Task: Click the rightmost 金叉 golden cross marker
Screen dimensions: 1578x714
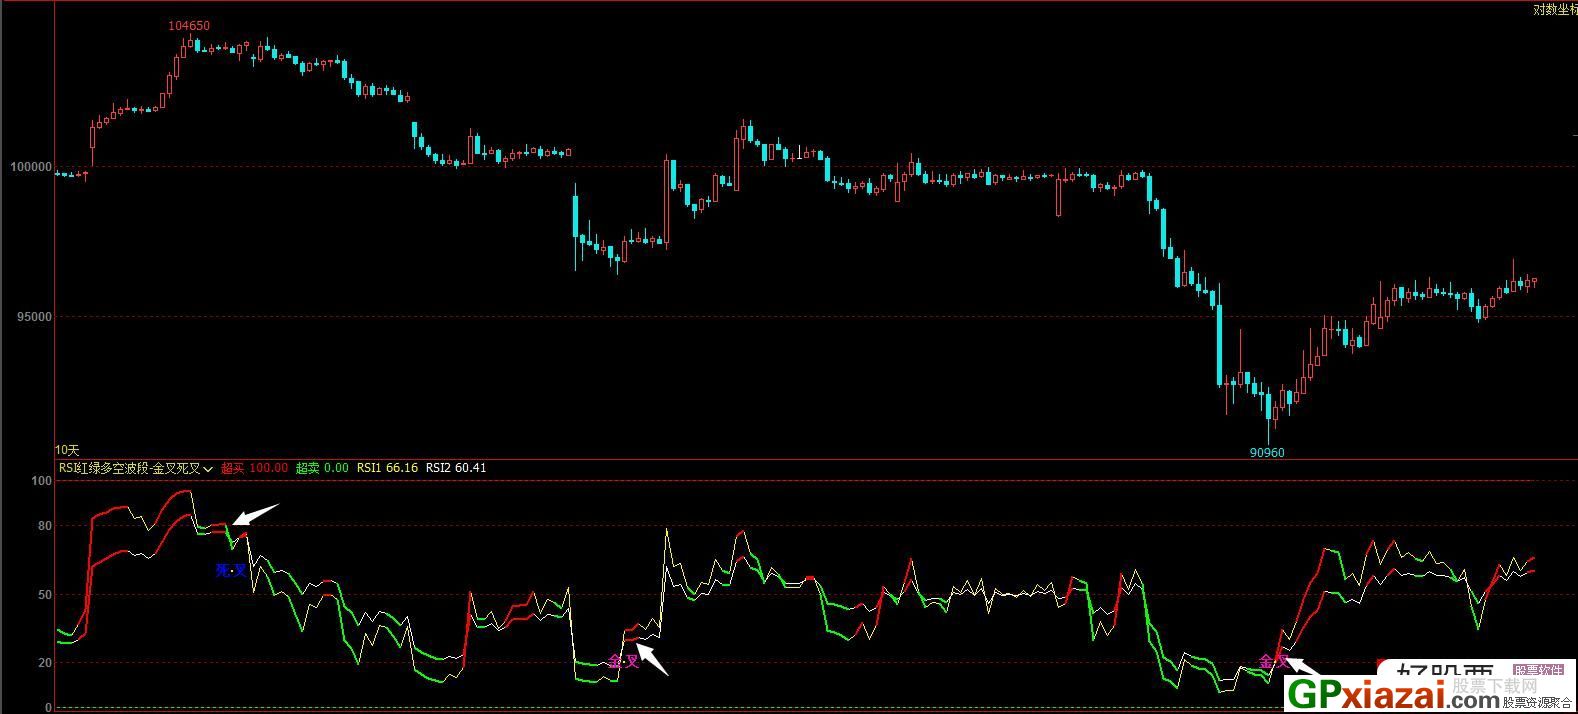Action: [1273, 661]
